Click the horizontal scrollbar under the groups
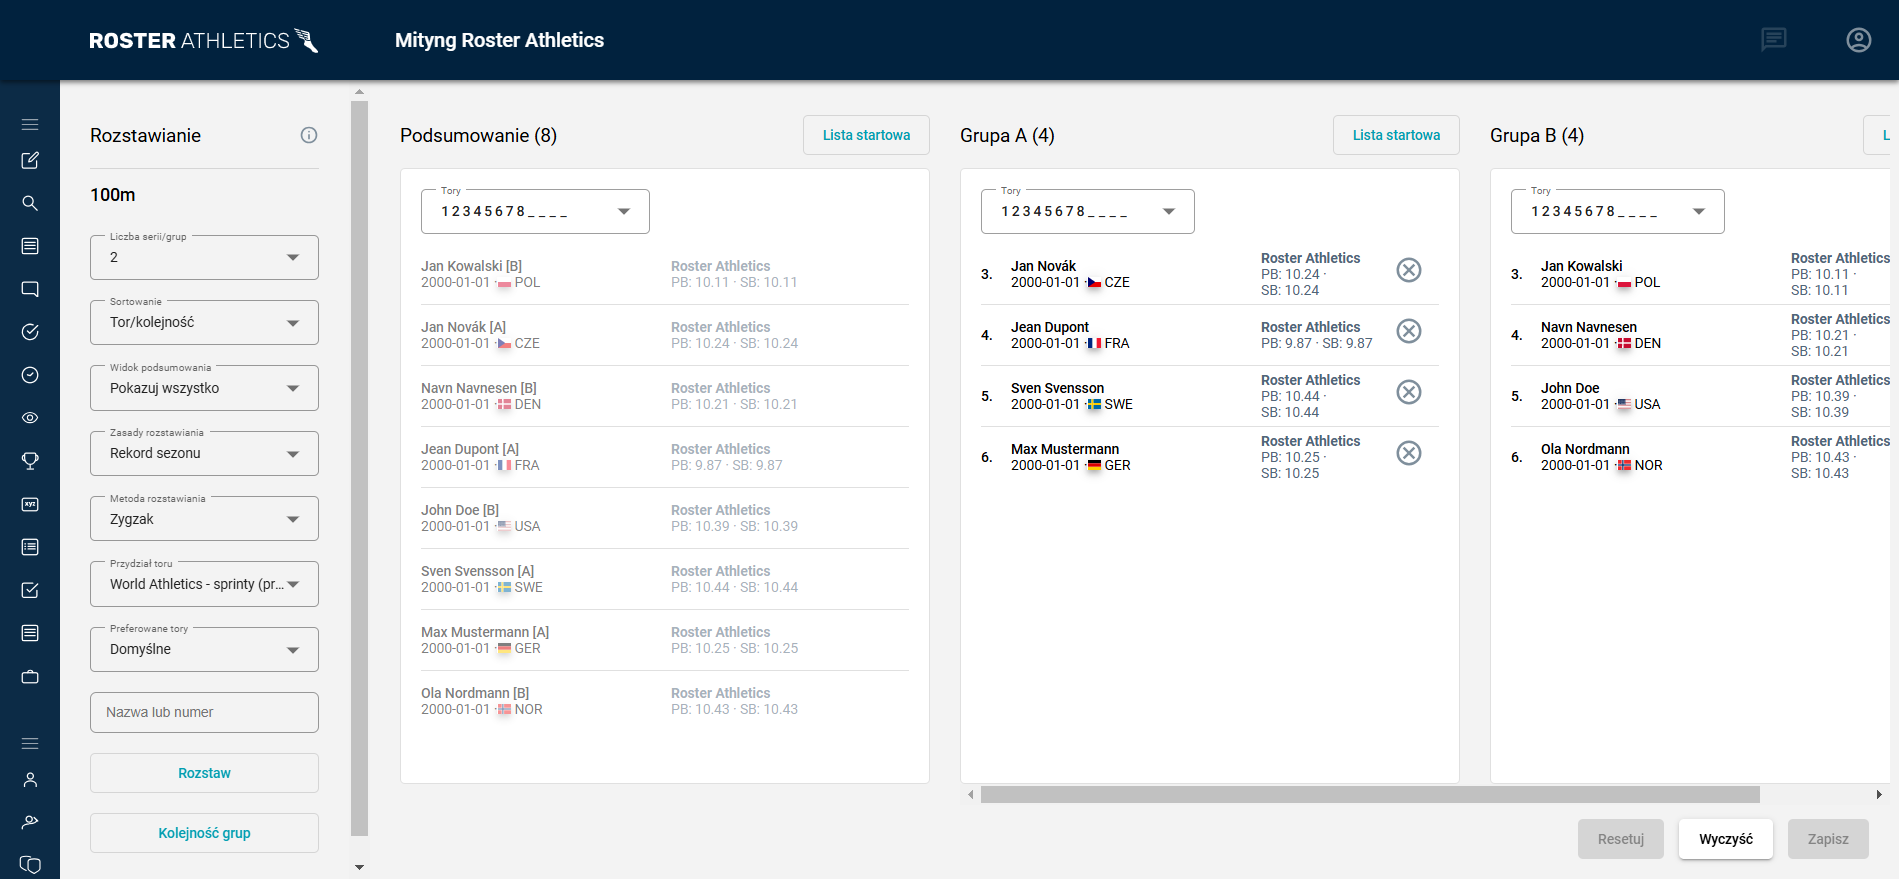 (x=1370, y=794)
